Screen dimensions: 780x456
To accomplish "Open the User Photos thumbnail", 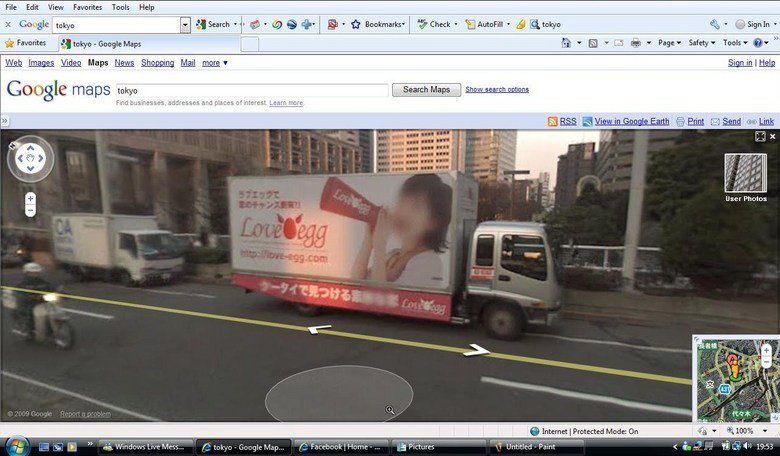I will 745,173.
